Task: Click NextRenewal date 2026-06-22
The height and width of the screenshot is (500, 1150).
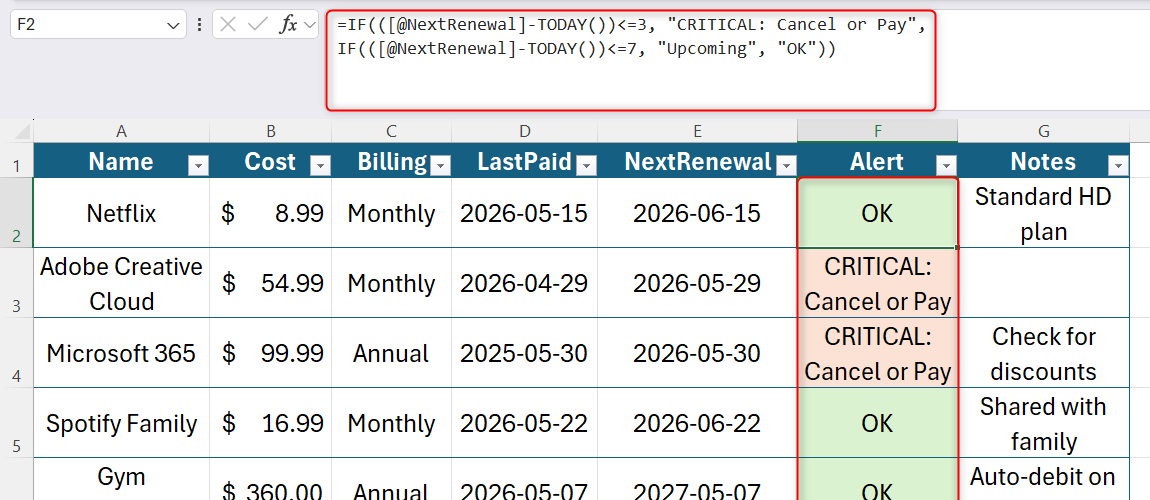Action: point(697,423)
